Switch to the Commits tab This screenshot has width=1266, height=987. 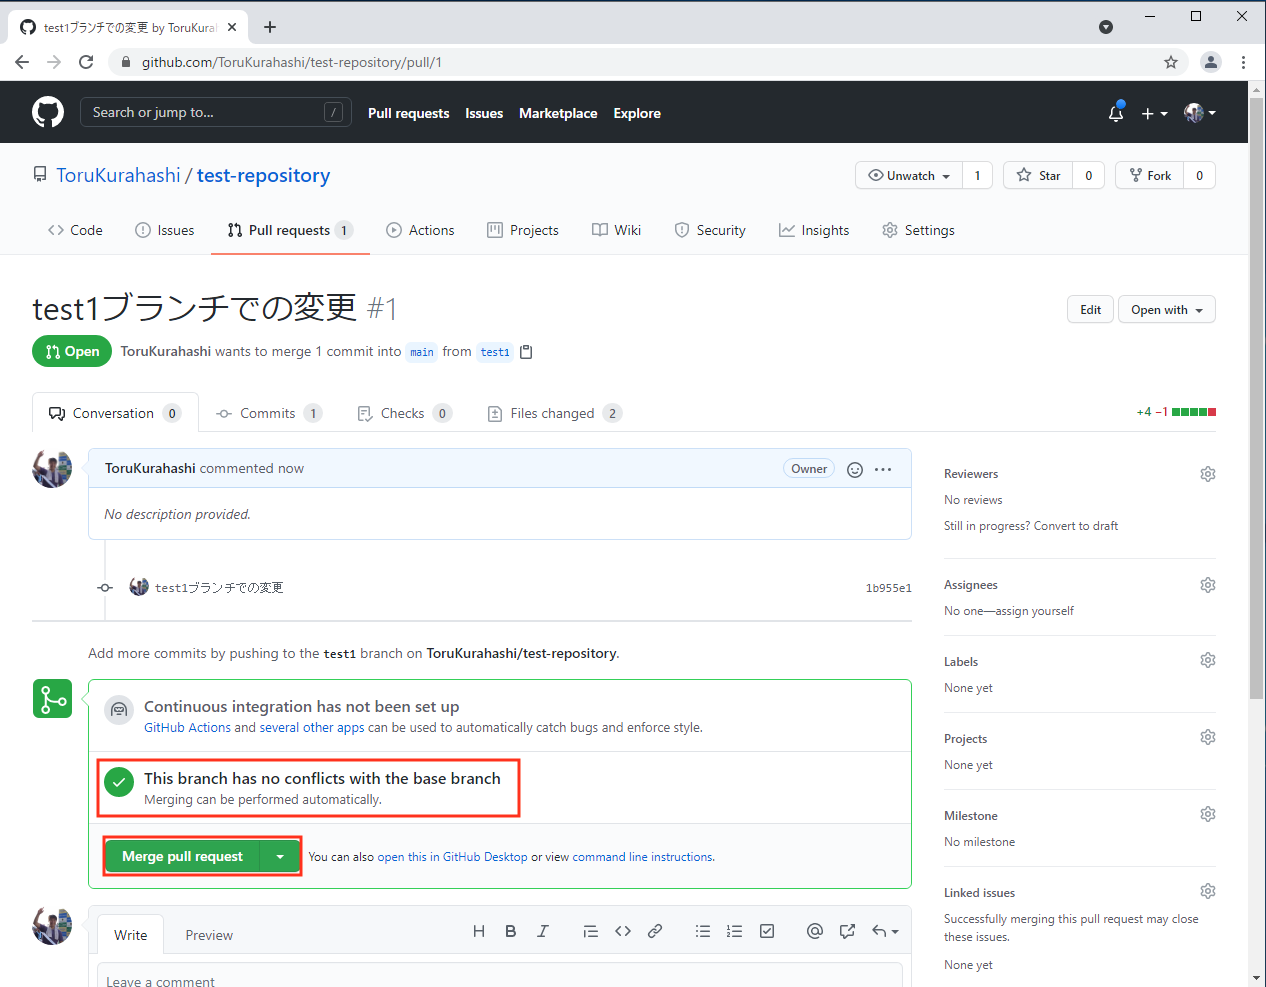269,413
